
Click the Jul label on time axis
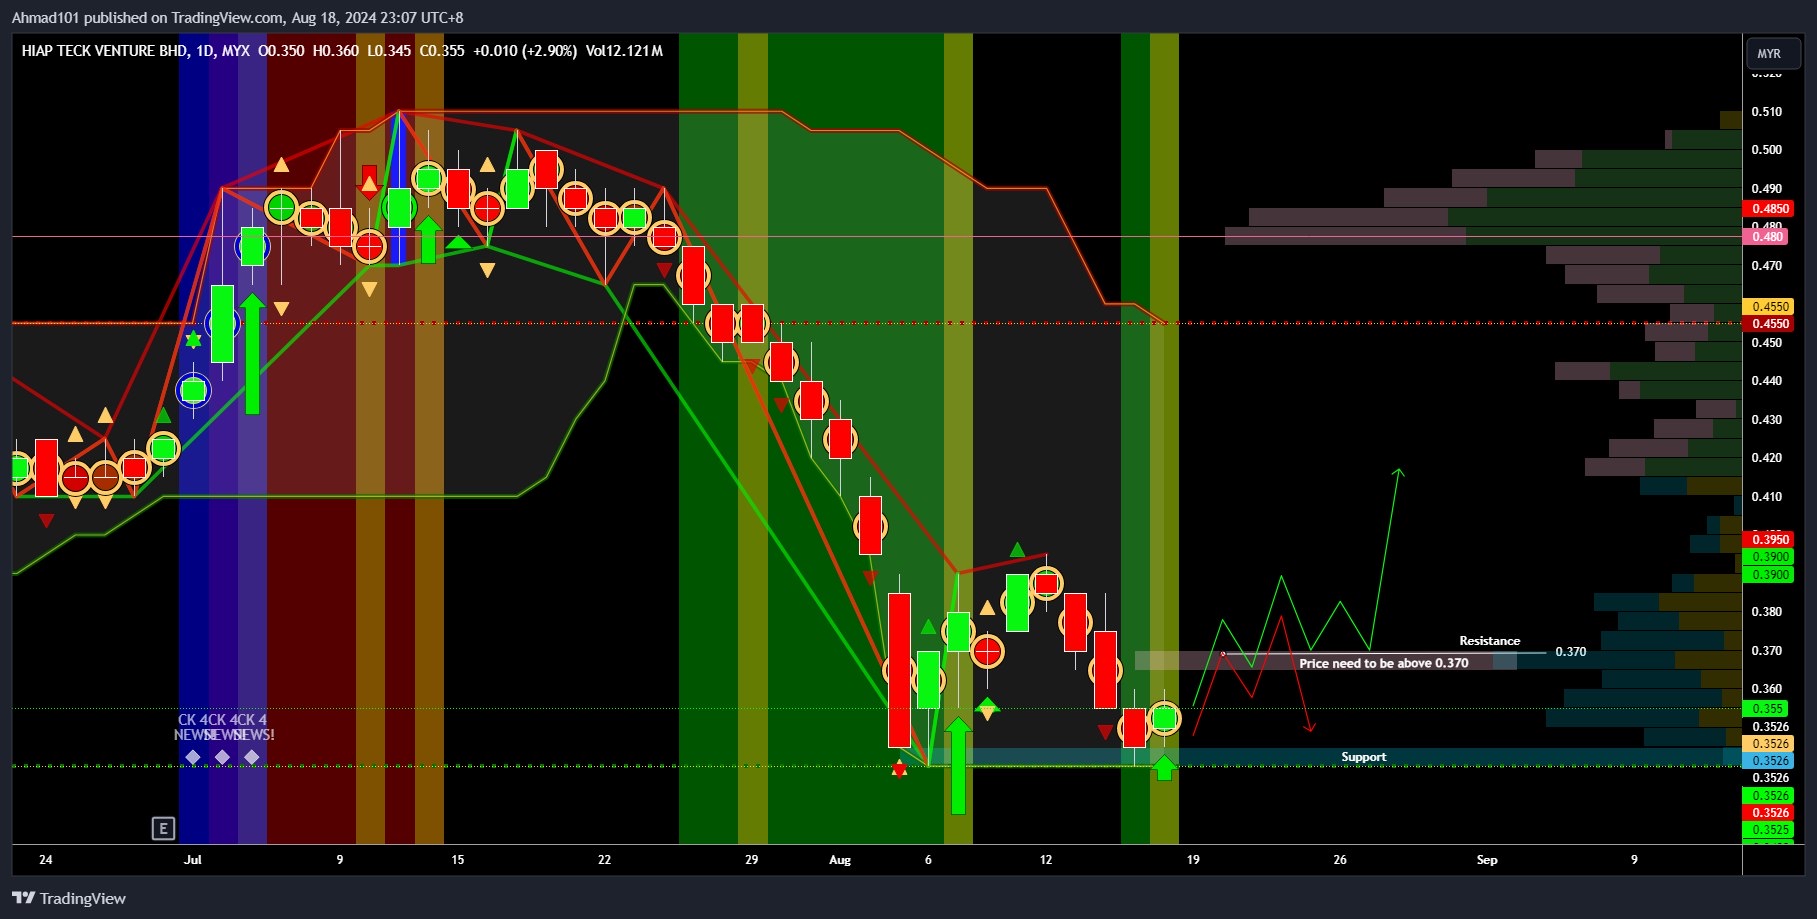coord(193,860)
